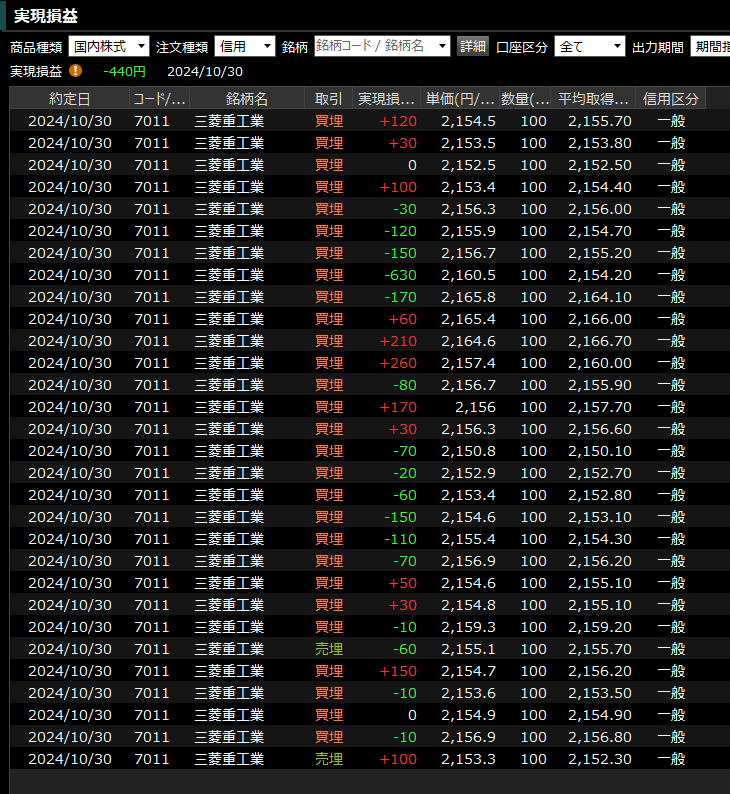Viewport: 730px width, 794px height.
Task: Sort by the 取引 column header
Action: (x=329, y=98)
